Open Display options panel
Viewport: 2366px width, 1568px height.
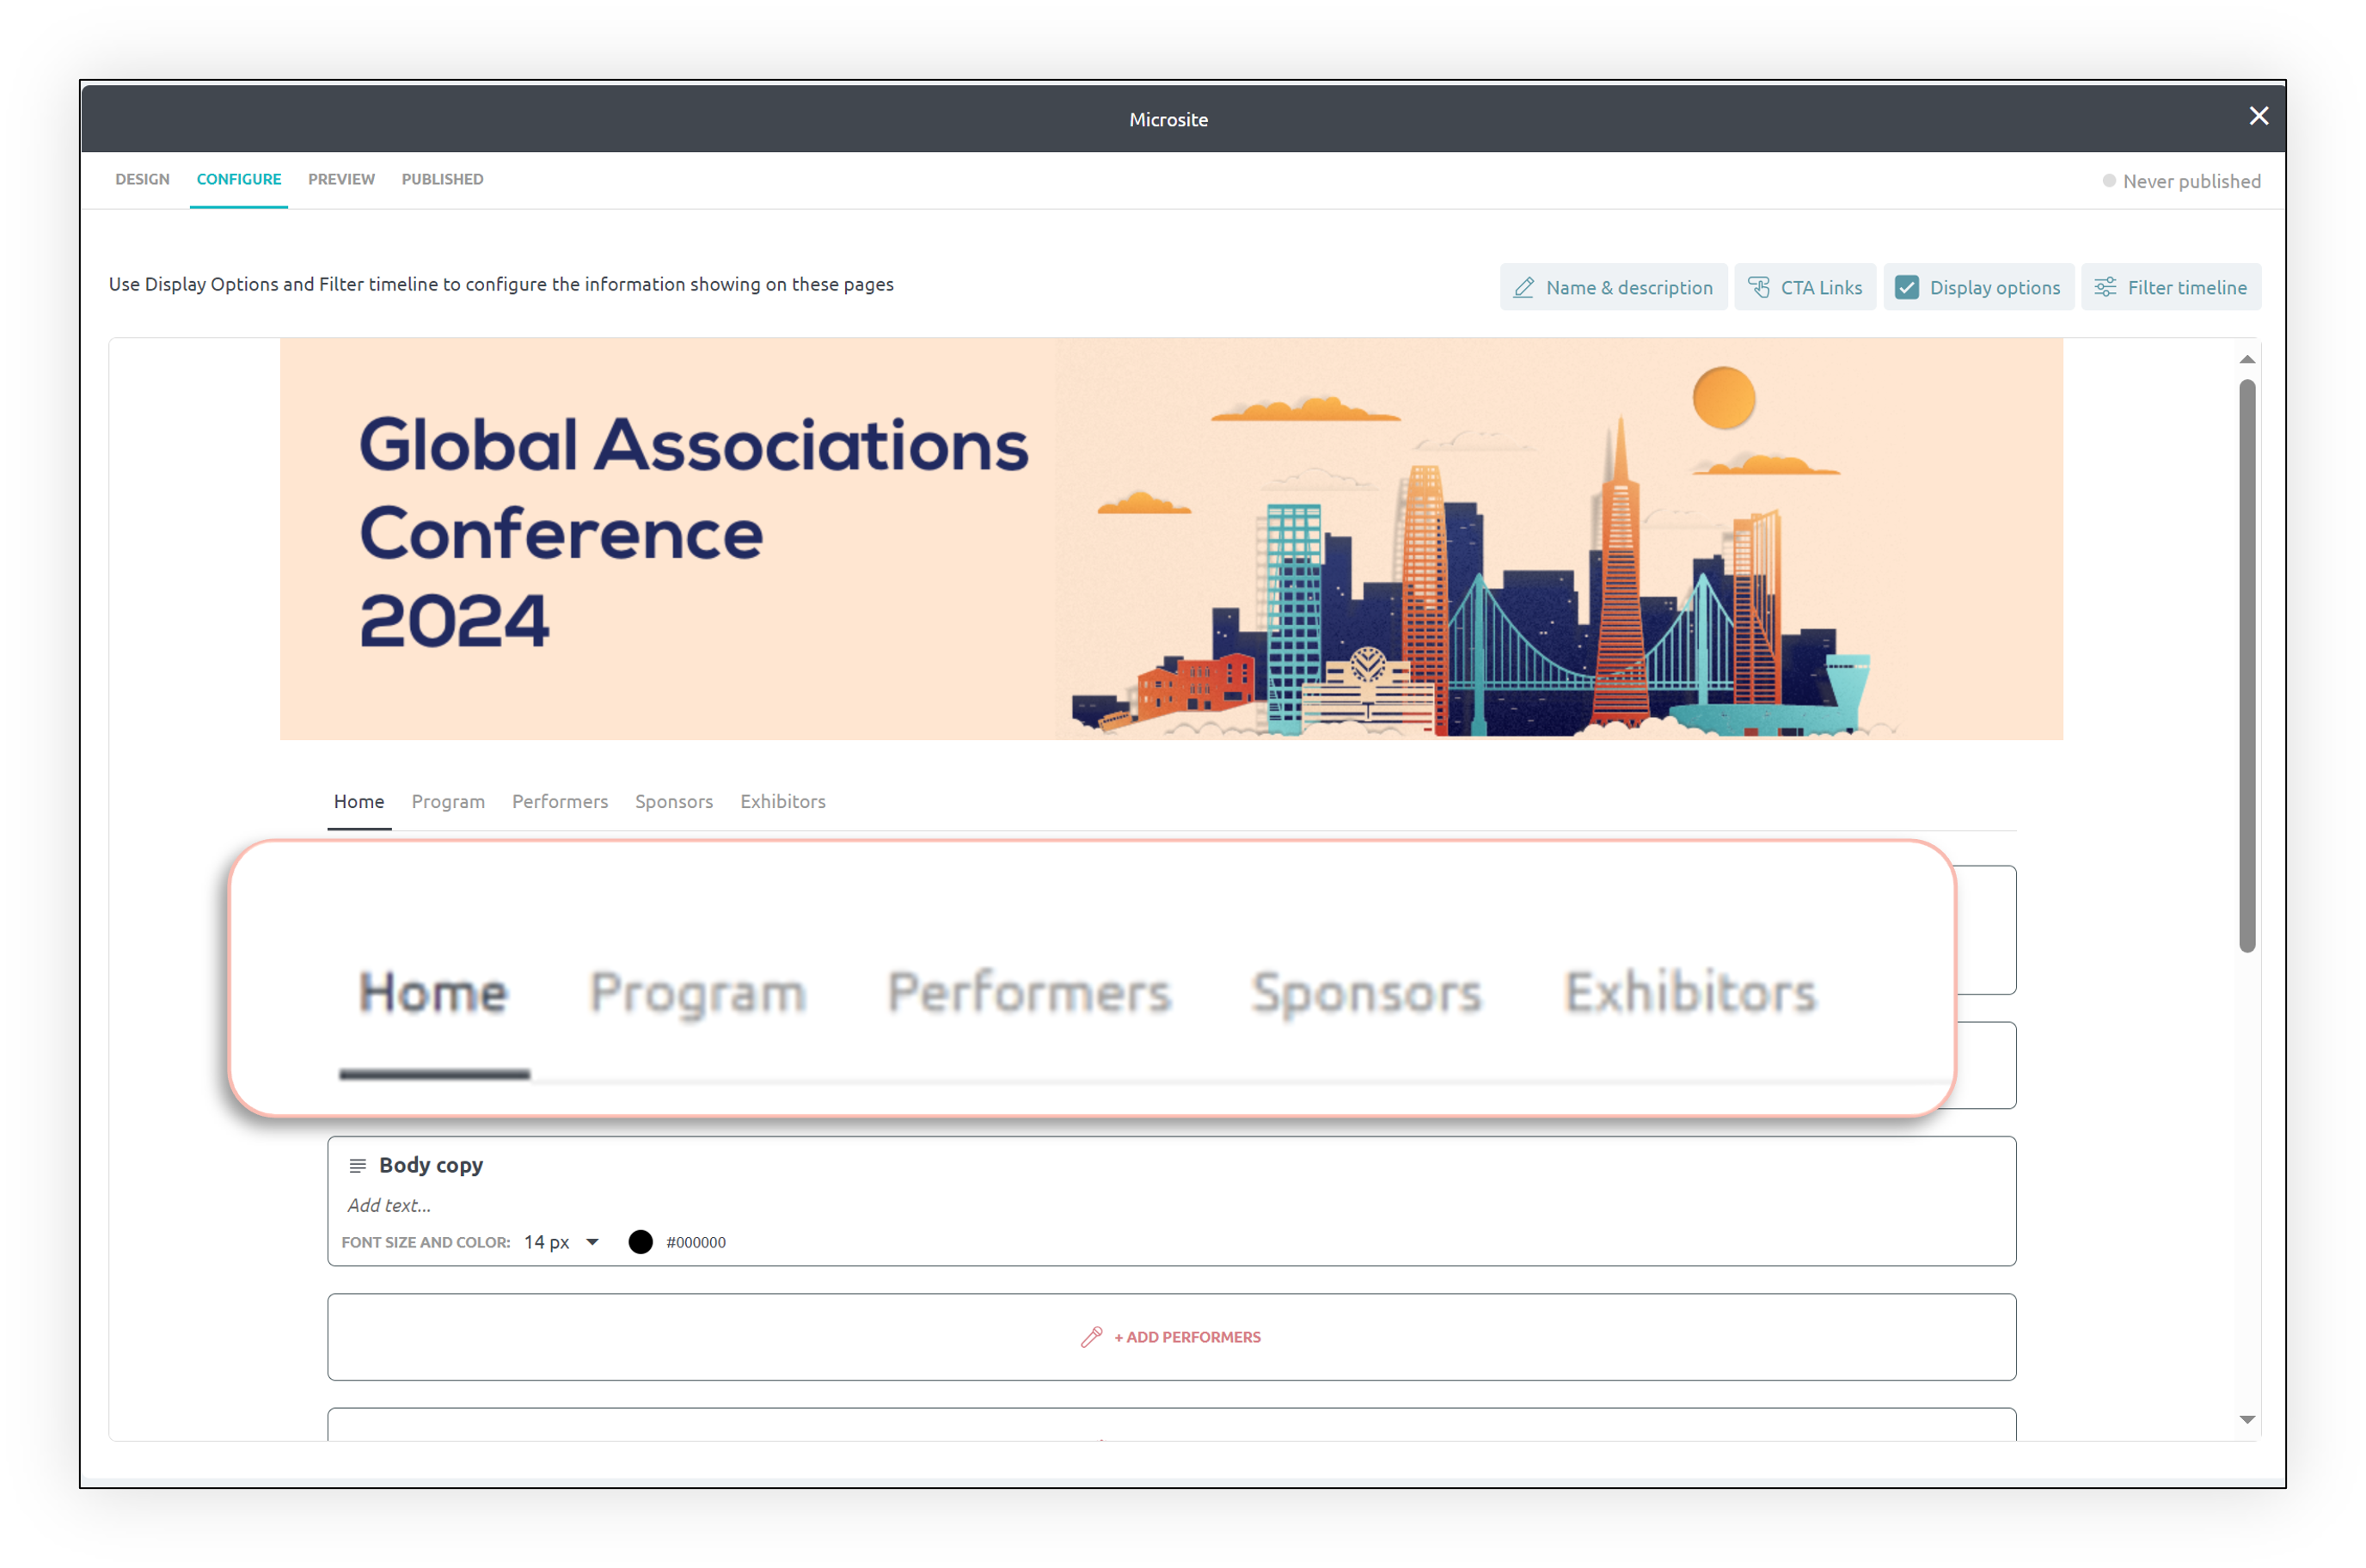(x=1977, y=288)
